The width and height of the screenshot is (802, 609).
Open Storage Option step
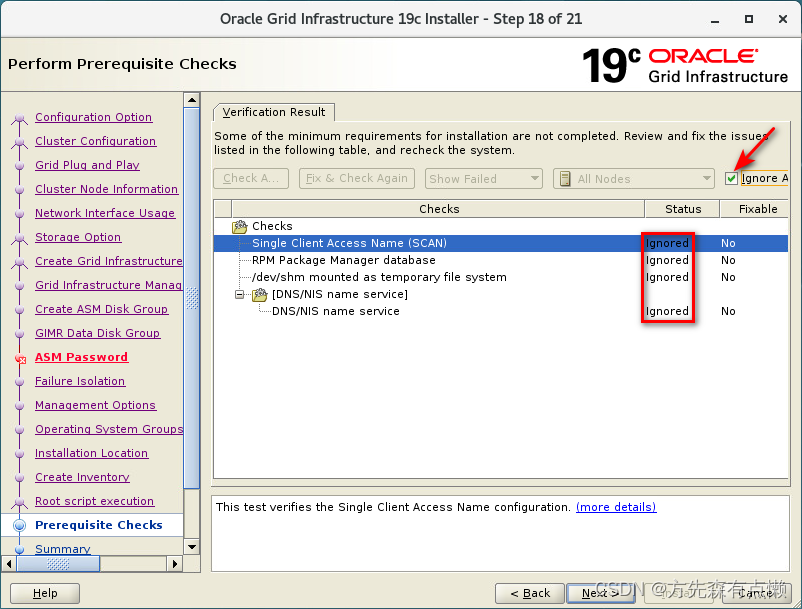pyautogui.click(x=78, y=237)
